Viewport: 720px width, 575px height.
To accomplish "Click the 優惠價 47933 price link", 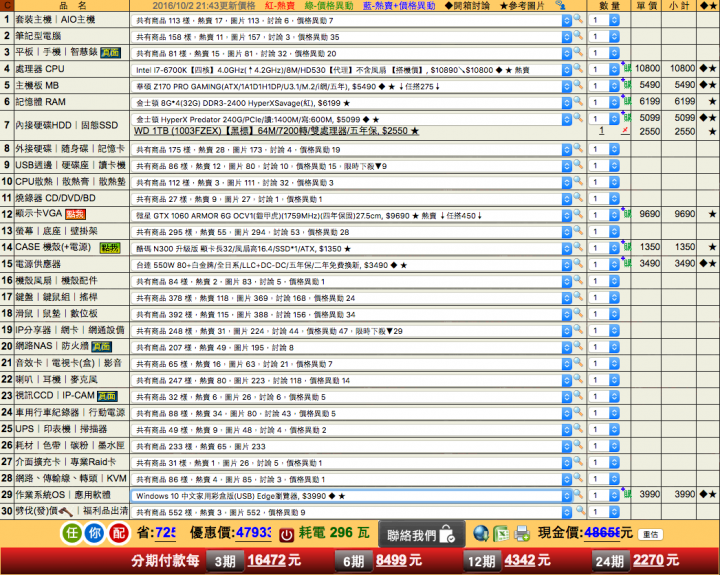I will coord(253,533).
